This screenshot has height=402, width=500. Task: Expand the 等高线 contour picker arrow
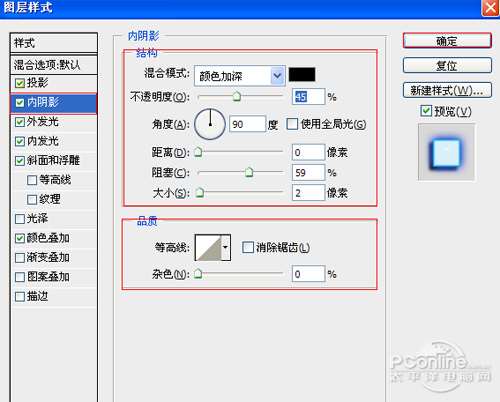[226, 247]
